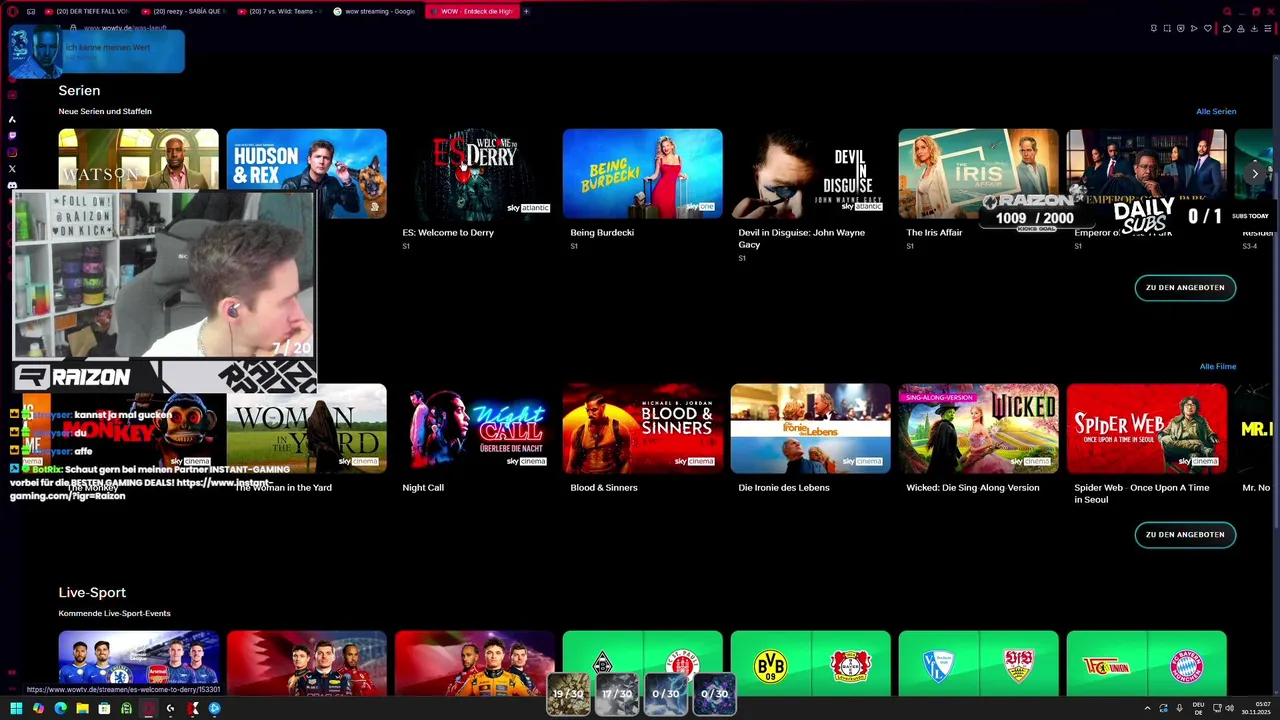The width and height of the screenshot is (1280, 720).
Task: Open the Being Burdecki thumbnail
Action: (x=642, y=173)
